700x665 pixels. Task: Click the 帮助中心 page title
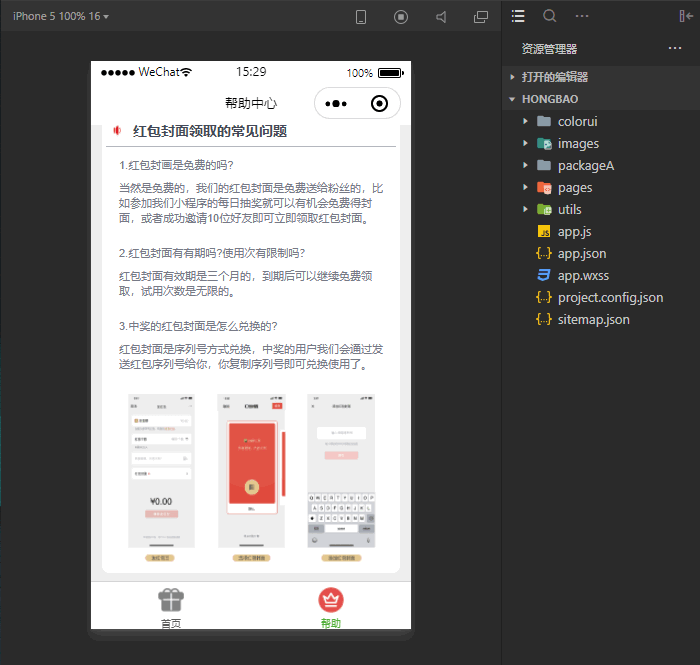click(251, 103)
